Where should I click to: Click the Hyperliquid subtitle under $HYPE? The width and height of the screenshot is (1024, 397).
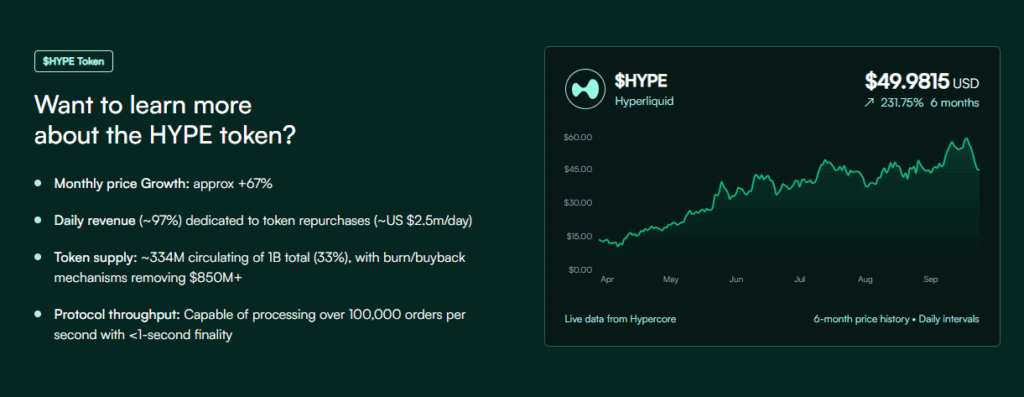click(644, 102)
